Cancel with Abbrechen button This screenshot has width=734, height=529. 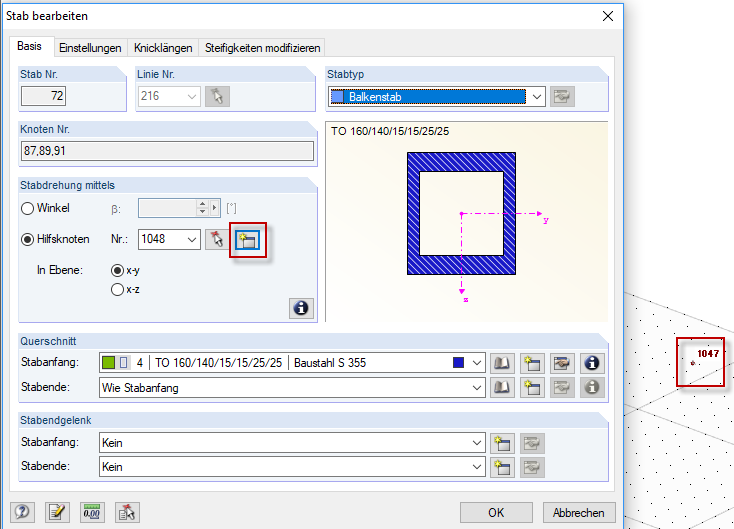click(579, 513)
